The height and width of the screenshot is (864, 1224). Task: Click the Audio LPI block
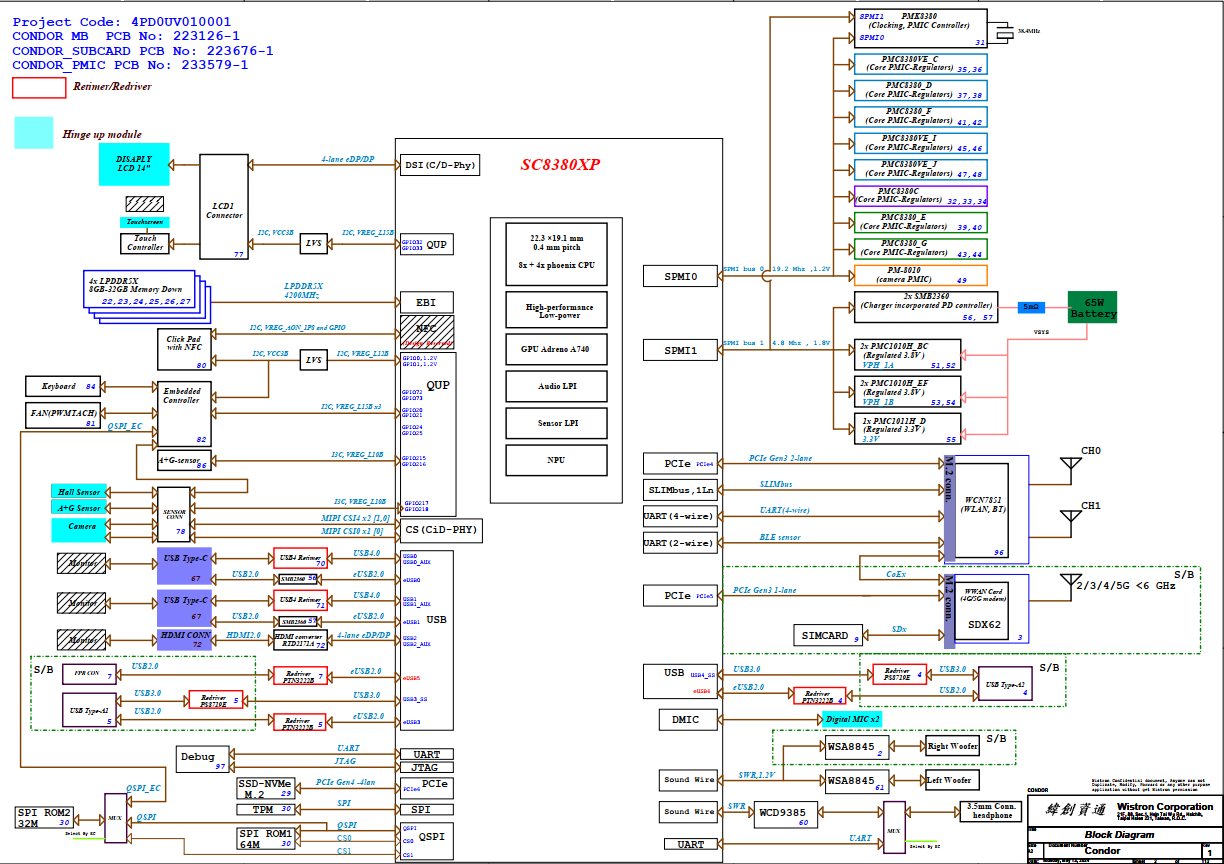tap(556, 386)
